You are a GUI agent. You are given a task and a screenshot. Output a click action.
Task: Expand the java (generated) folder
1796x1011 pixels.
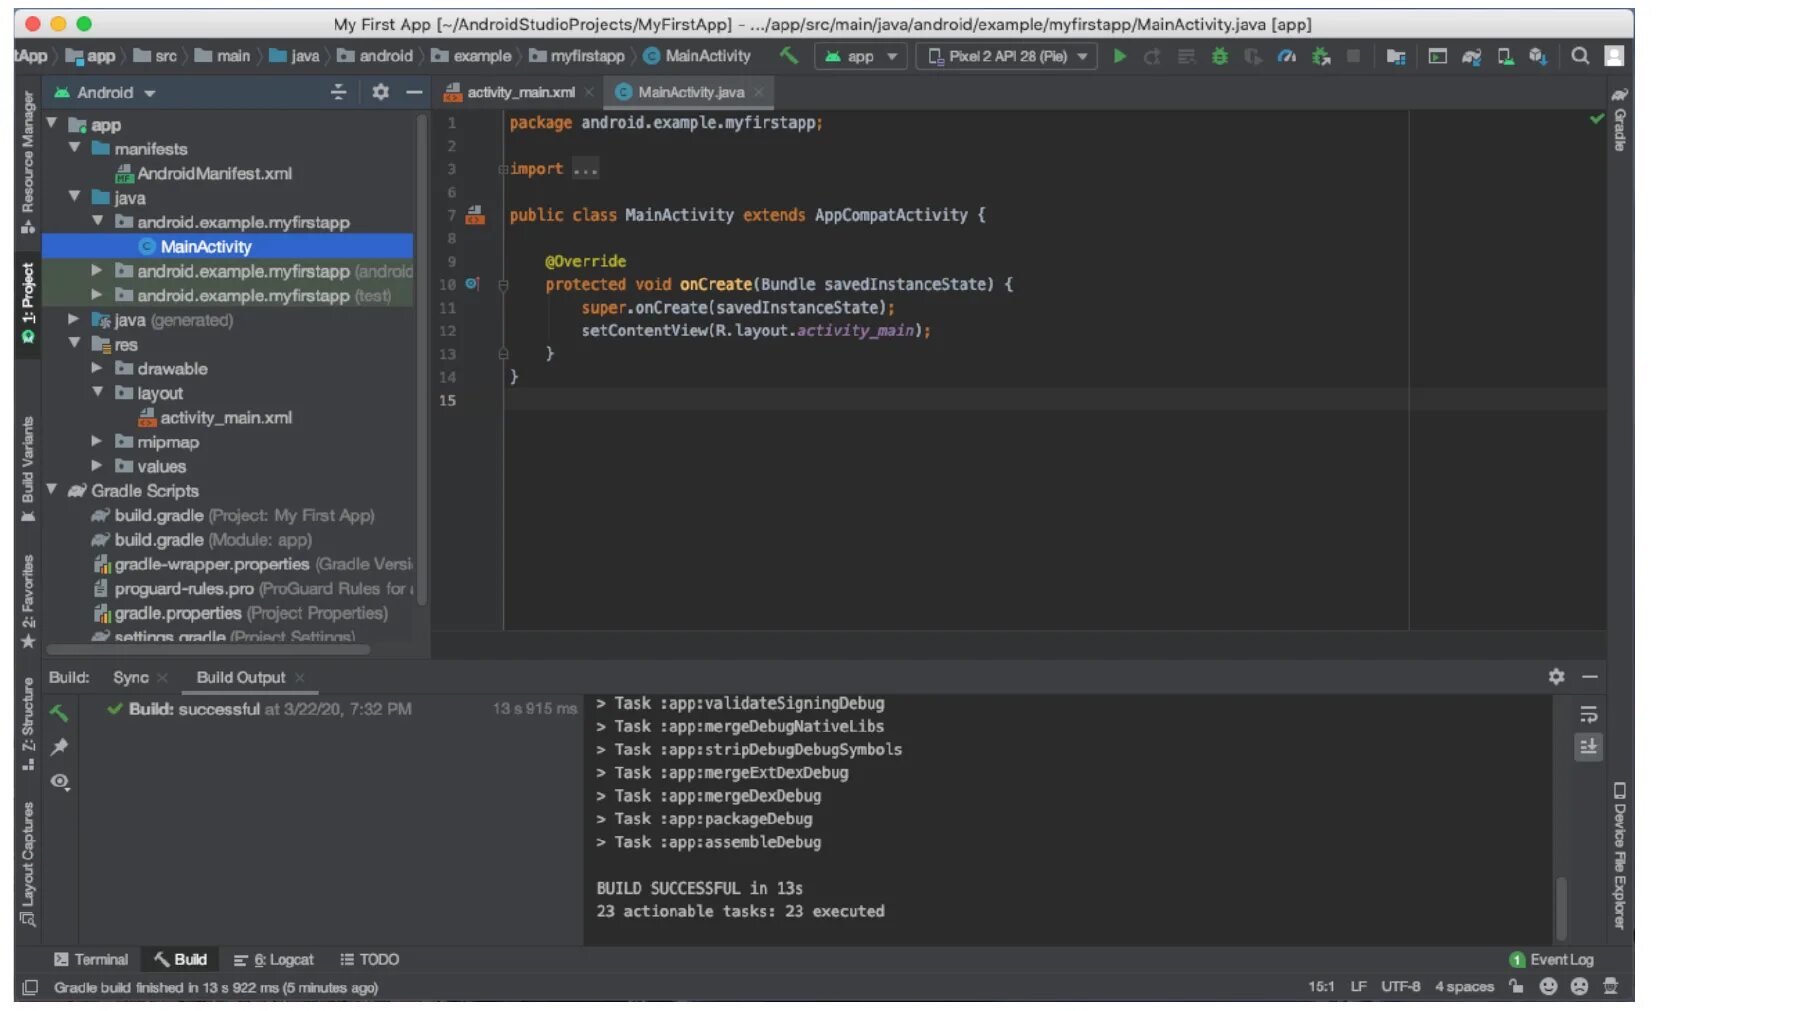[x=74, y=319]
